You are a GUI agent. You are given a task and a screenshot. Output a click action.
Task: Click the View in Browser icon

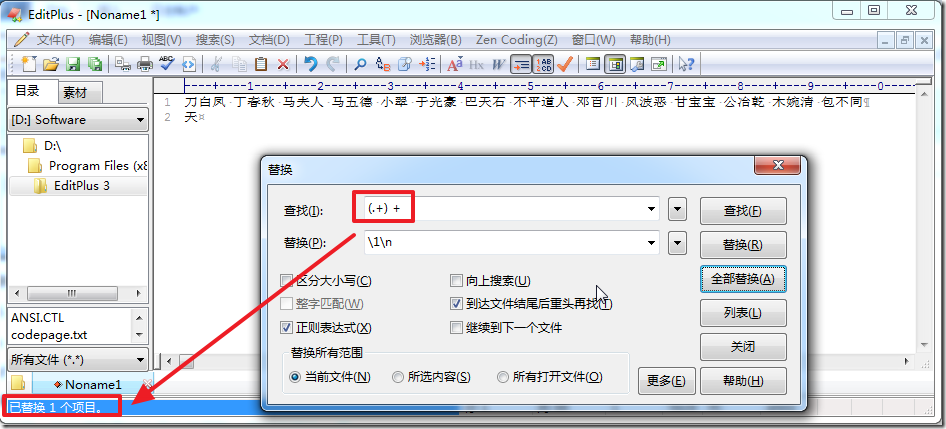[x=189, y=64]
